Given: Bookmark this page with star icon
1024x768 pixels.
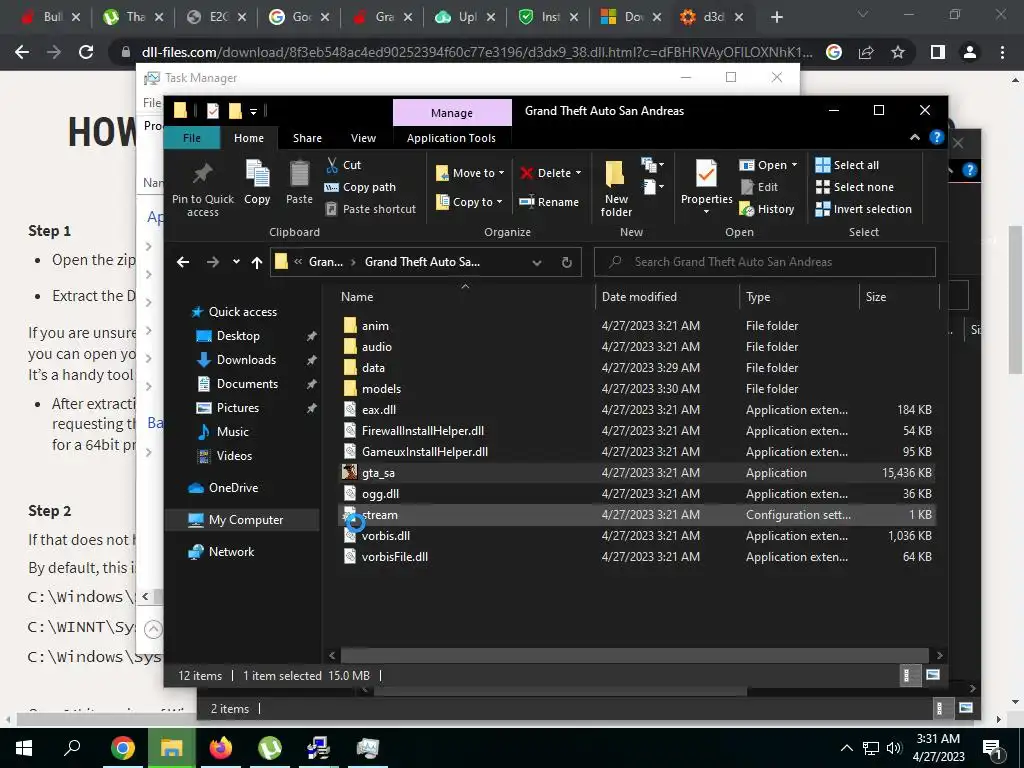Looking at the screenshot, I should click(x=898, y=52).
